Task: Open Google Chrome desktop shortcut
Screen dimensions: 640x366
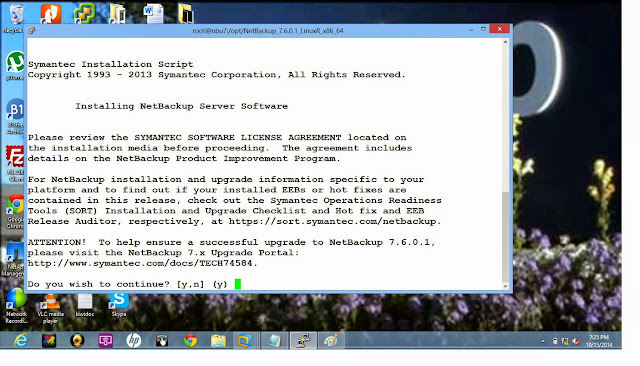Action: point(16,211)
